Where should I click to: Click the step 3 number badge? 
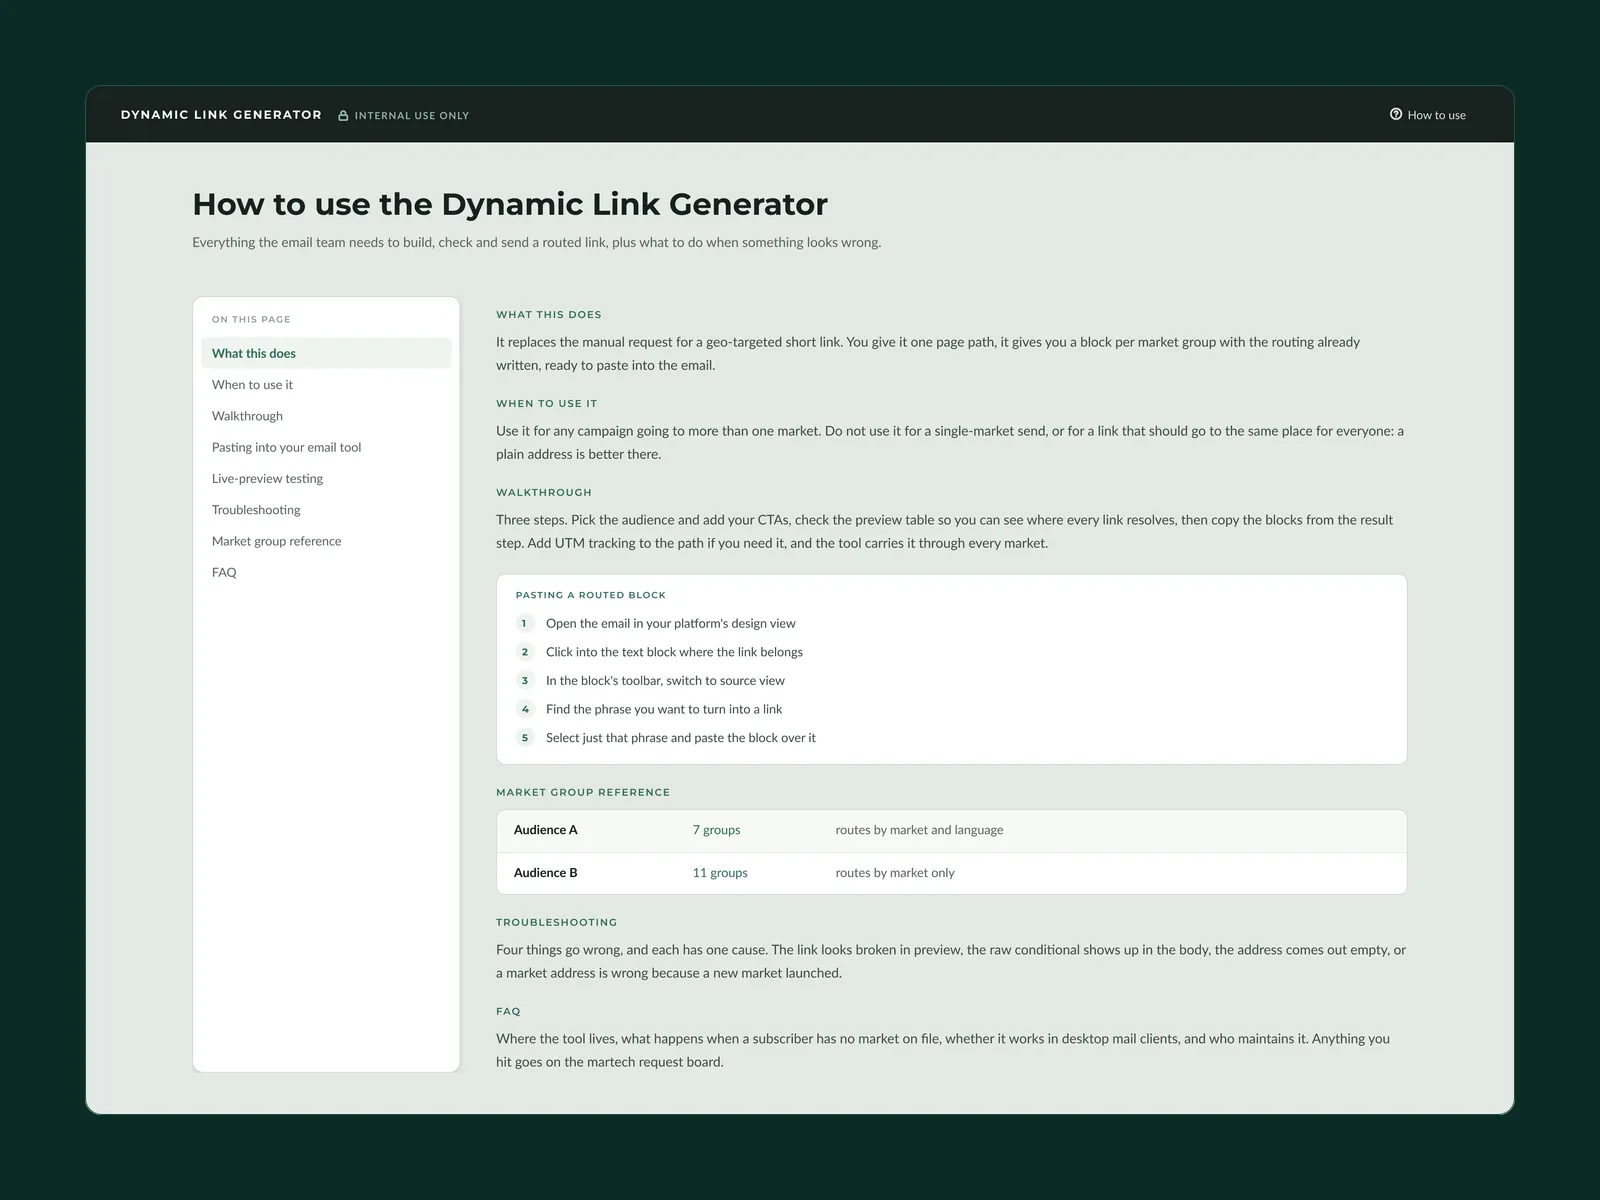pos(525,680)
